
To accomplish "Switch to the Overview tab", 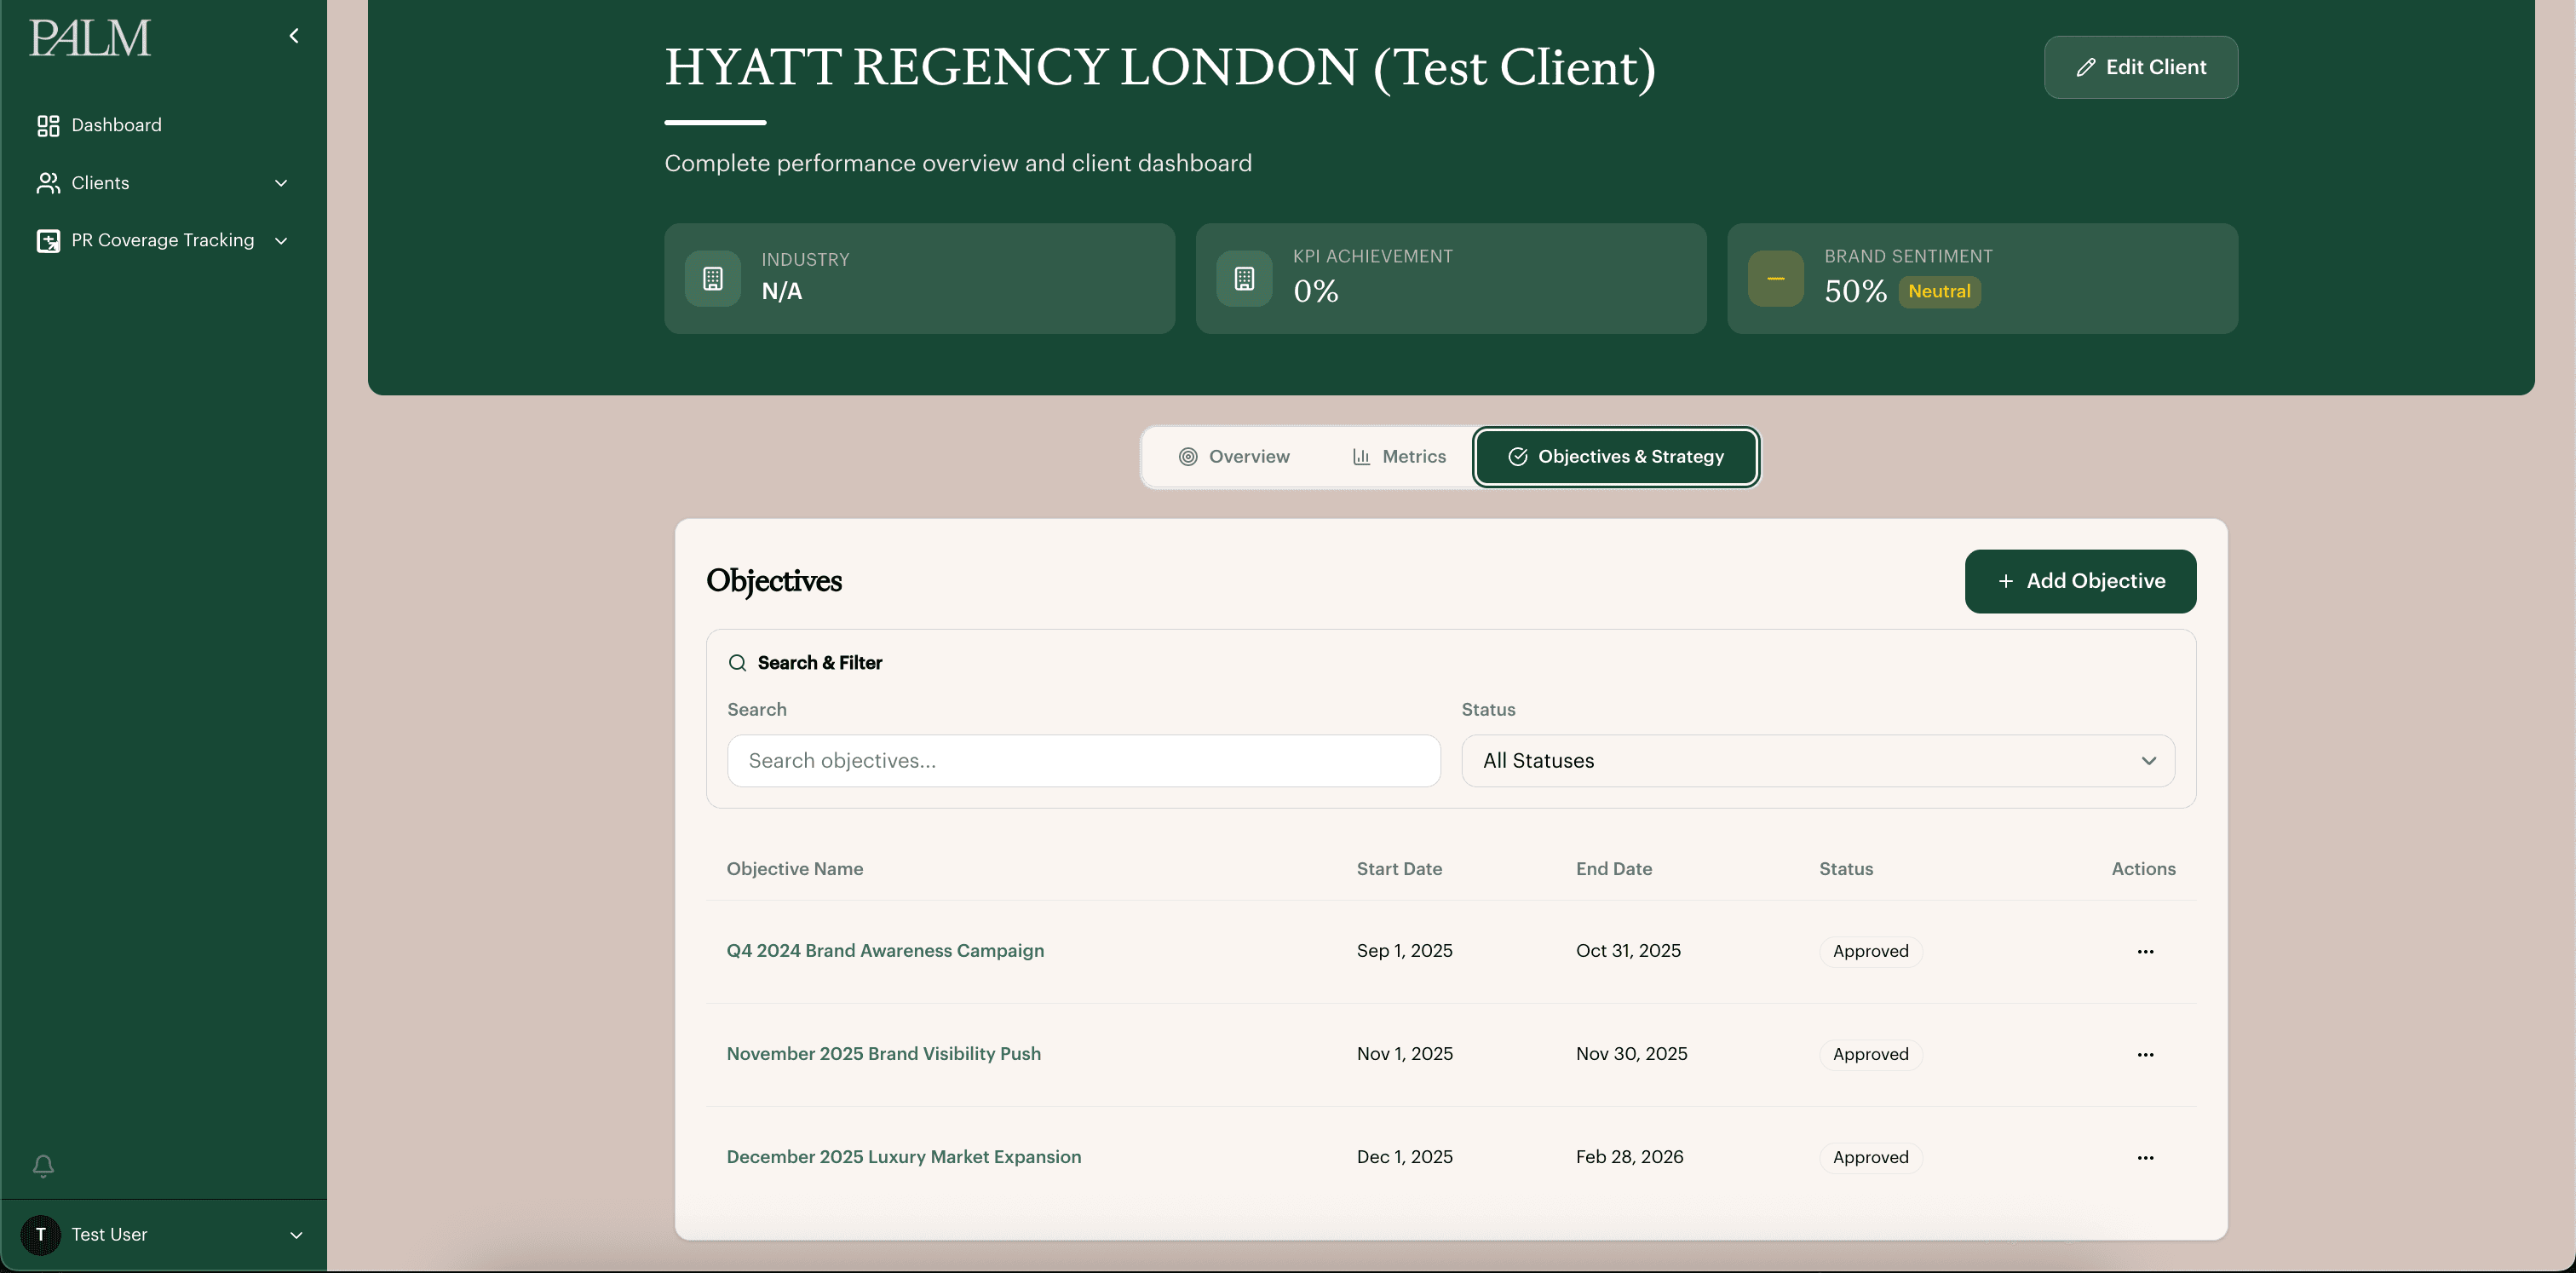I will (1234, 457).
